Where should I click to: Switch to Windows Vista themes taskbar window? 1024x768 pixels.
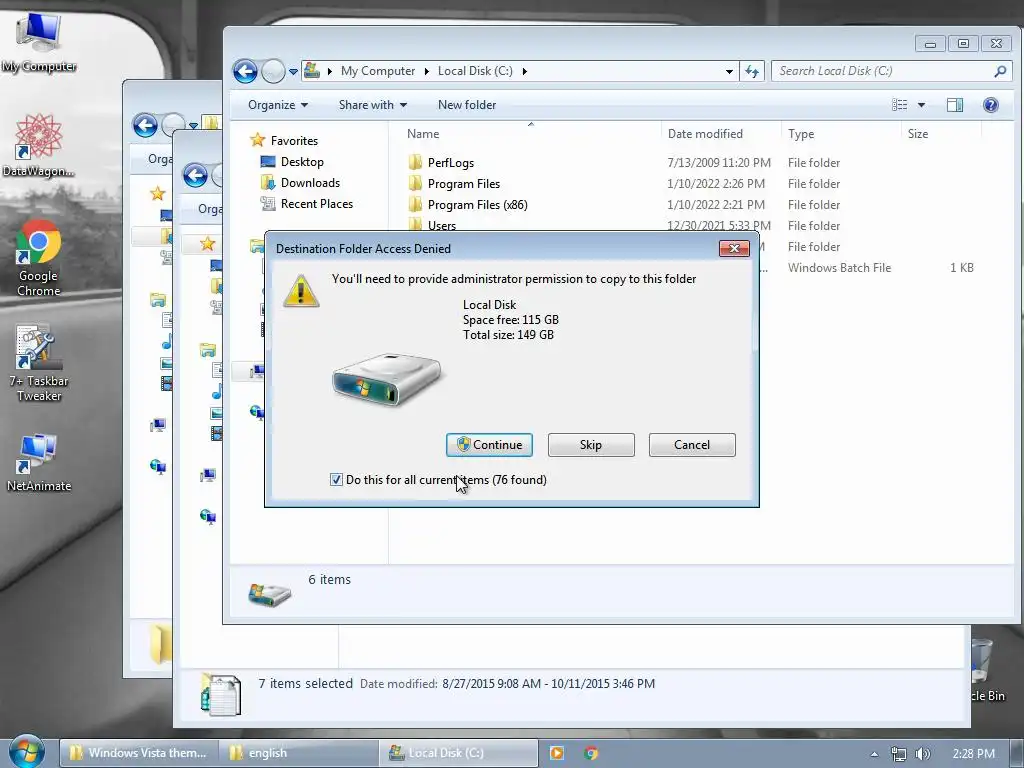(138, 753)
